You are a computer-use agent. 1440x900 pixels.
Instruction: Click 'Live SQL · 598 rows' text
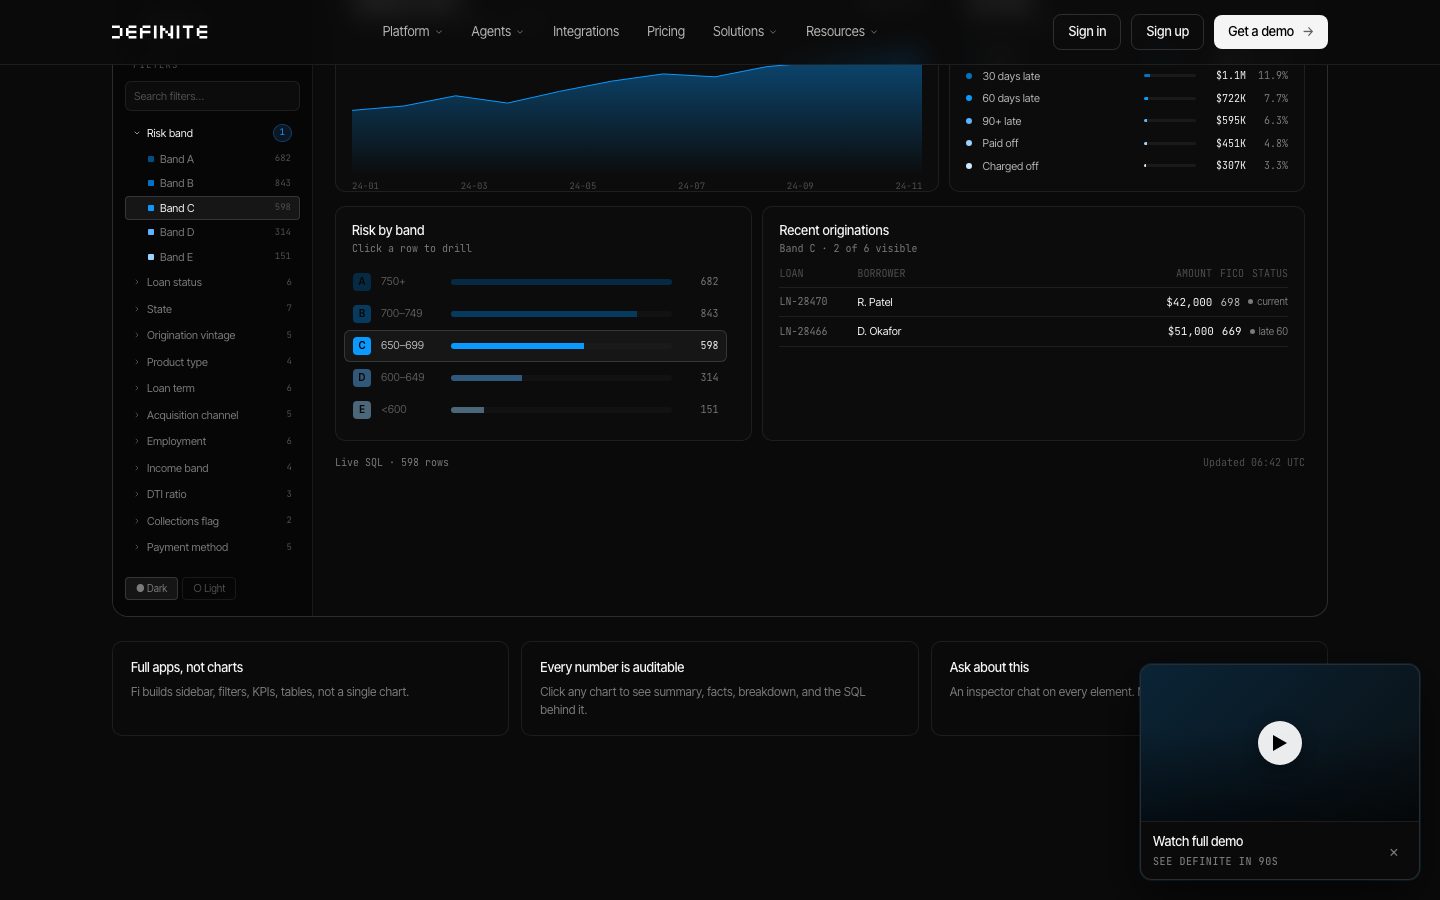tap(392, 462)
